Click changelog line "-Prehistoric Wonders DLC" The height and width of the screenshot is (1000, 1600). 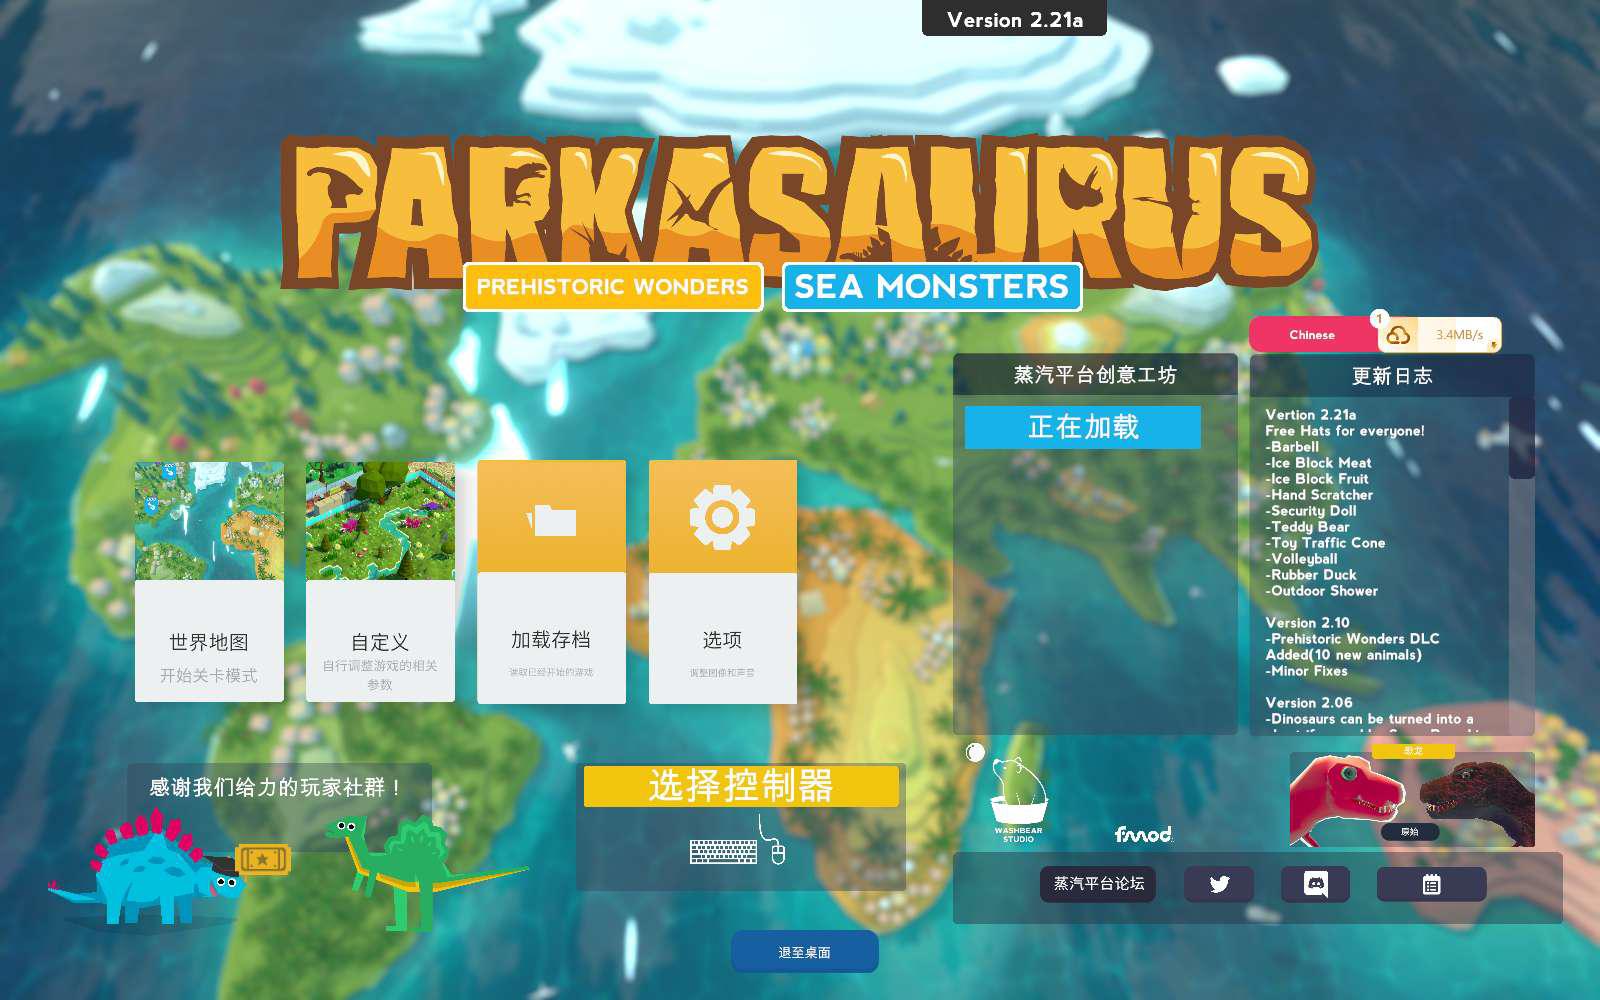1352,639
